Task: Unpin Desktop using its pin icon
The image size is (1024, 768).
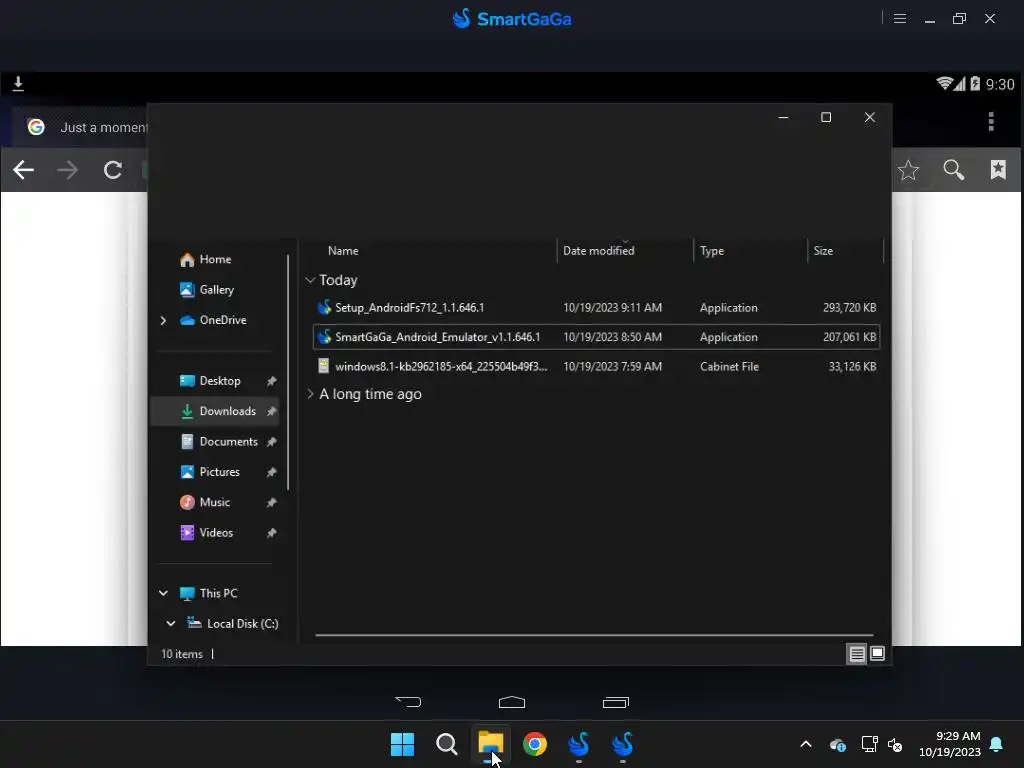Action: coord(272,381)
